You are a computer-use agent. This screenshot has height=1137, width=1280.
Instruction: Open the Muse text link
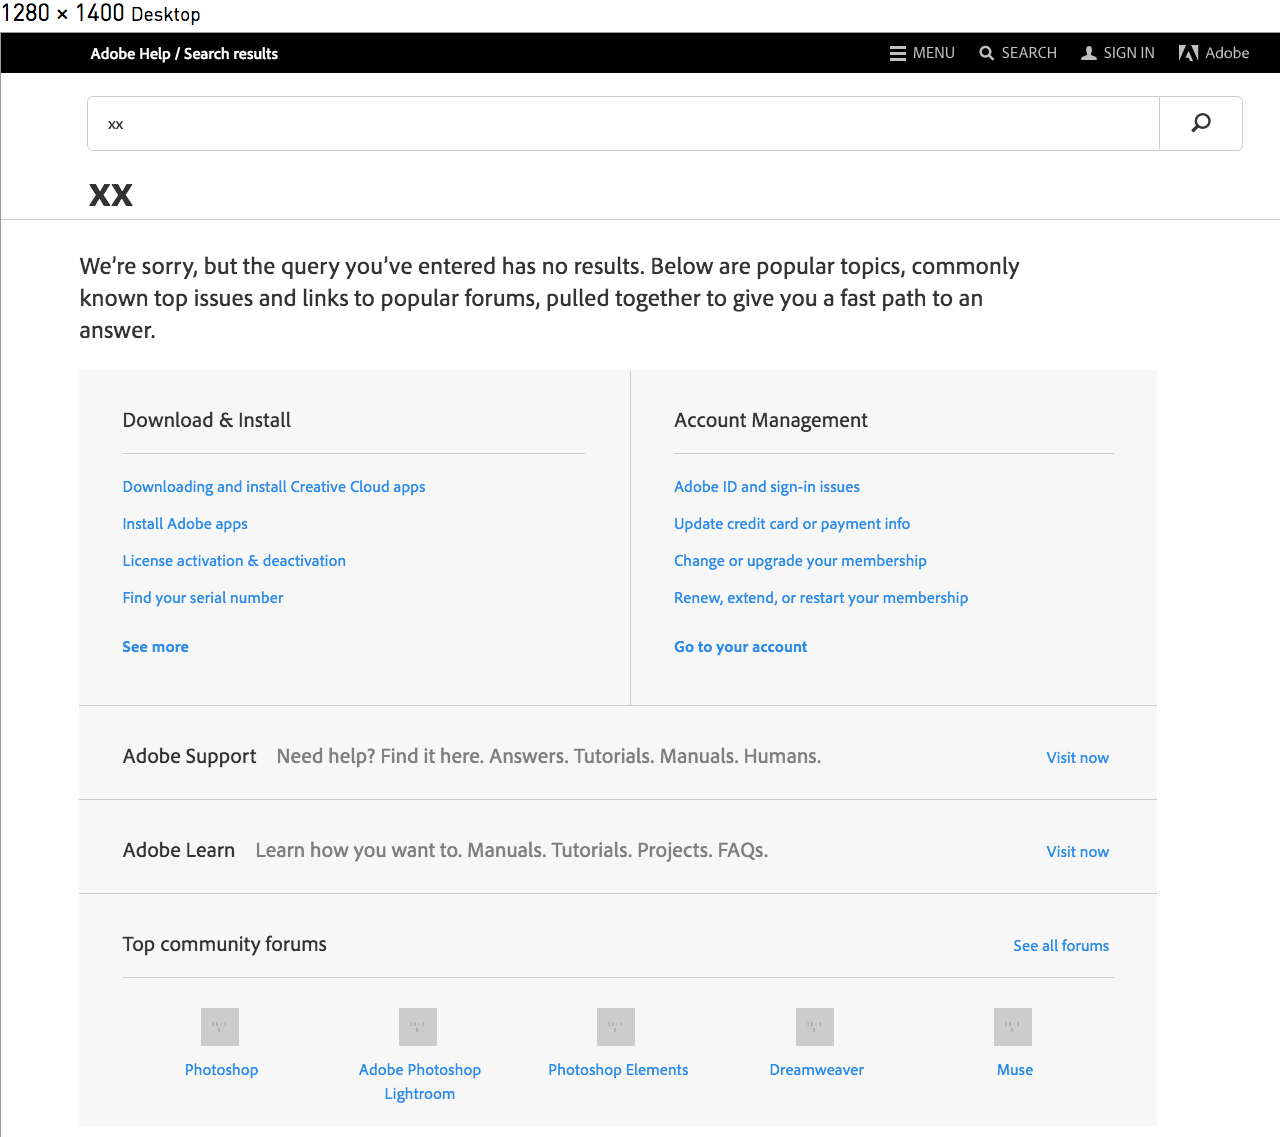coord(1015,1070)
